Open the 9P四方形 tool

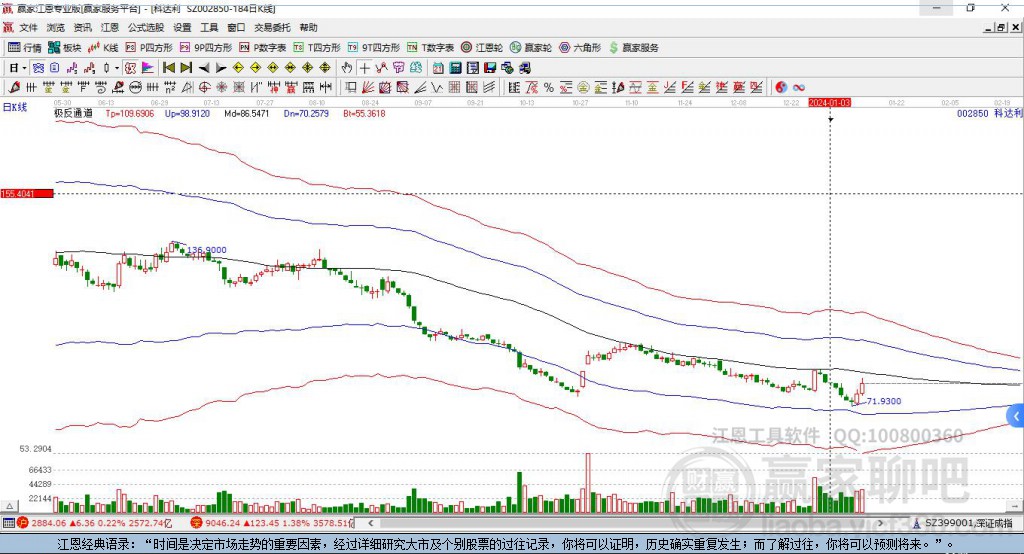(206, 48)
